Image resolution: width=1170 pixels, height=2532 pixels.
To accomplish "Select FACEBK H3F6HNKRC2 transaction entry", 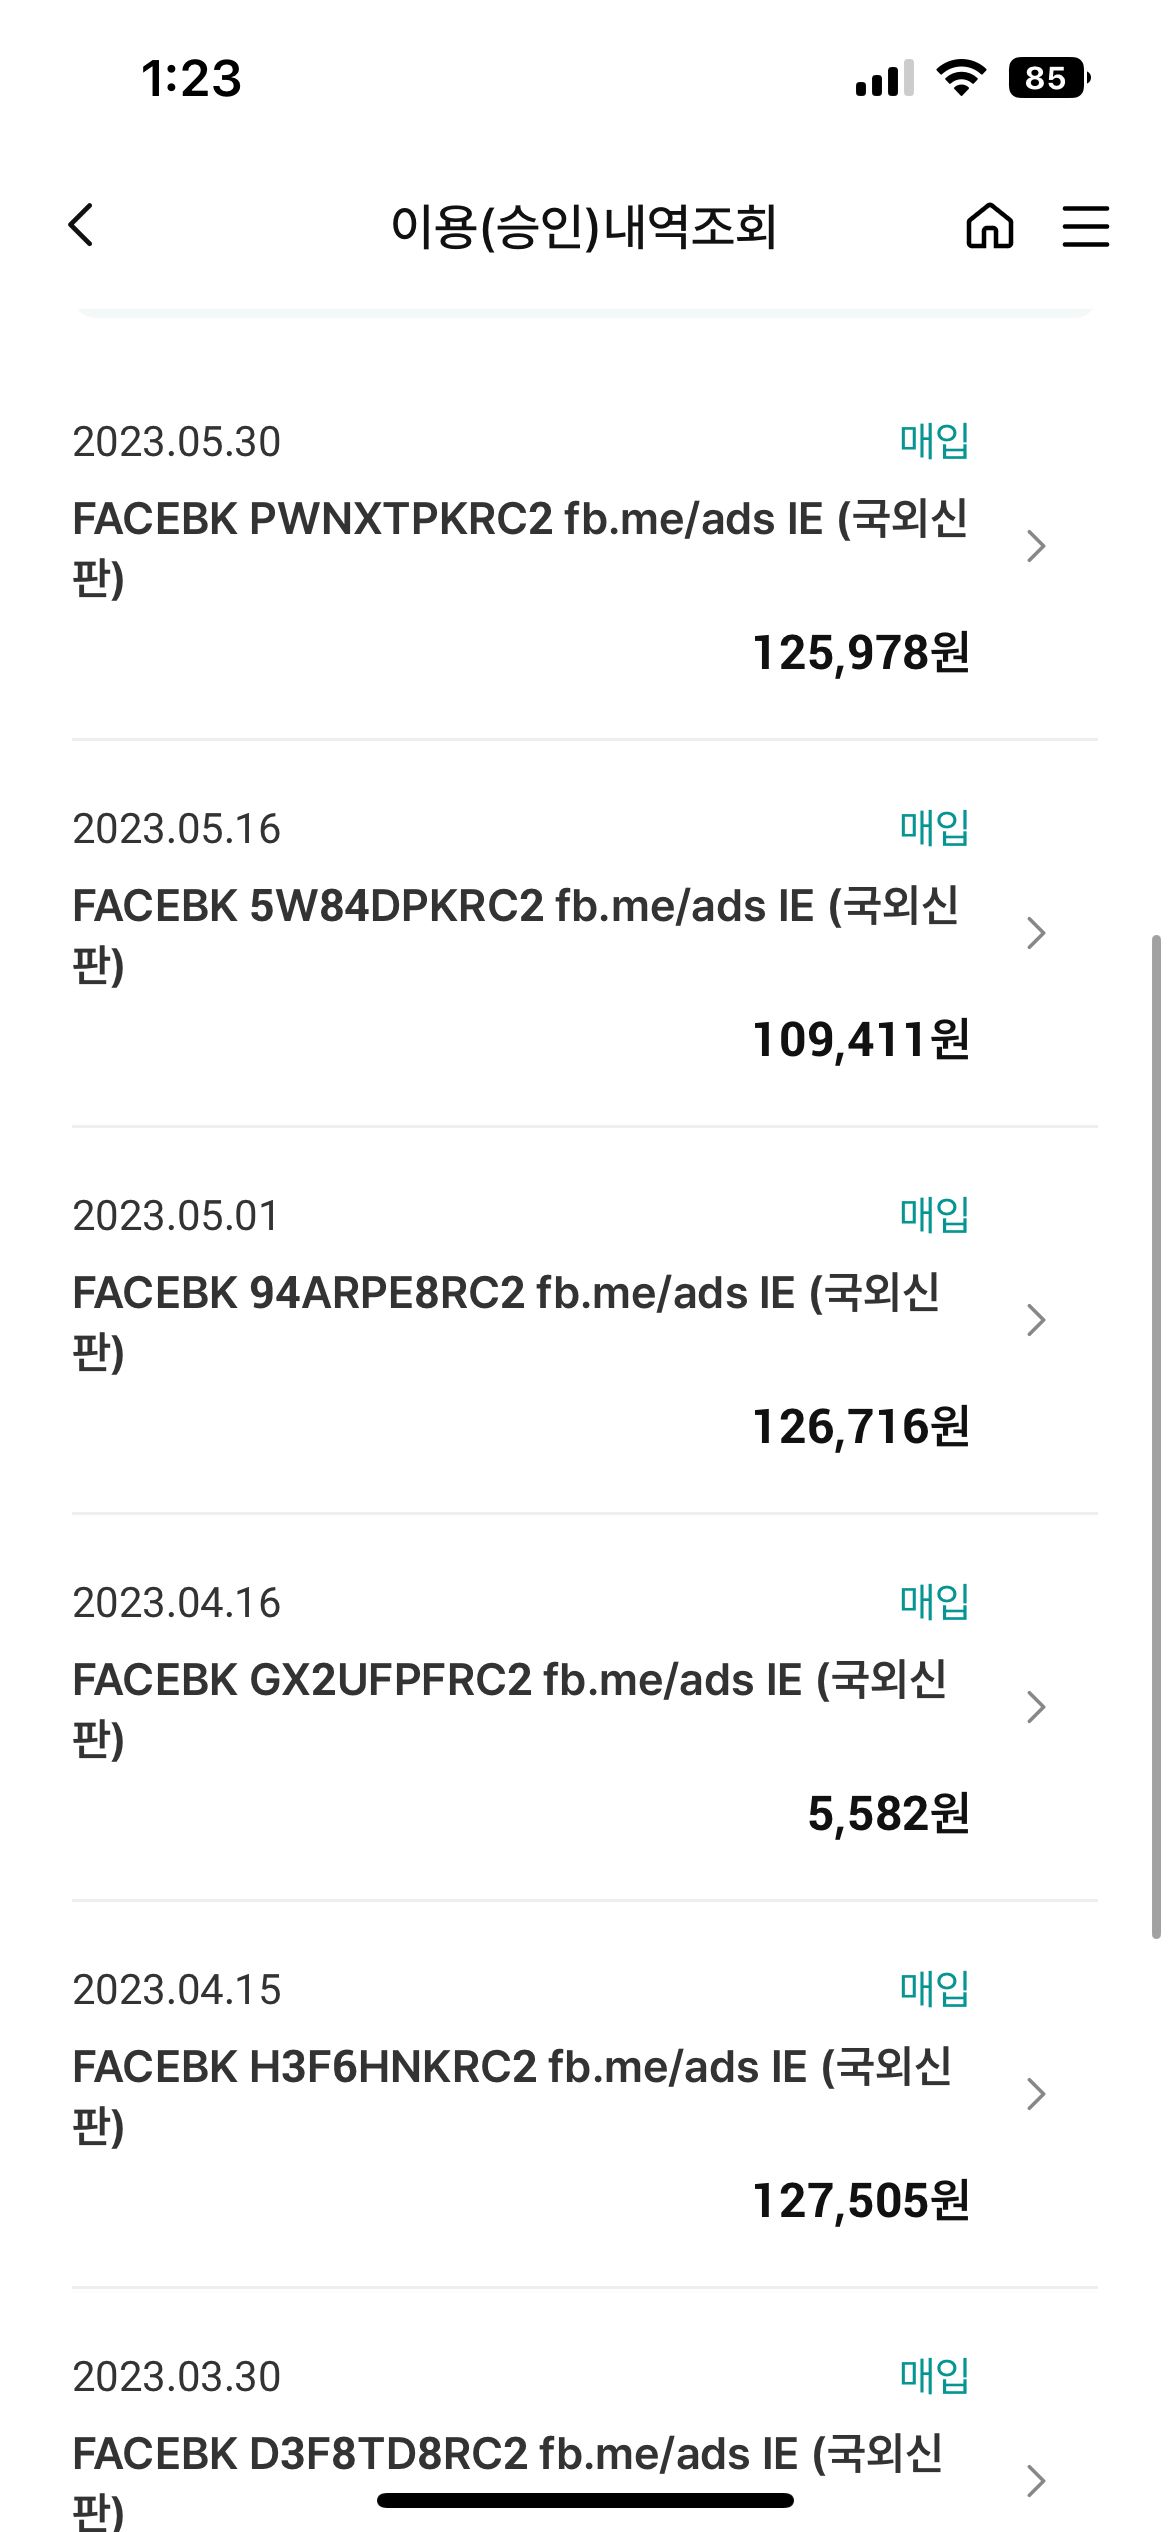I will (585, 2095).
